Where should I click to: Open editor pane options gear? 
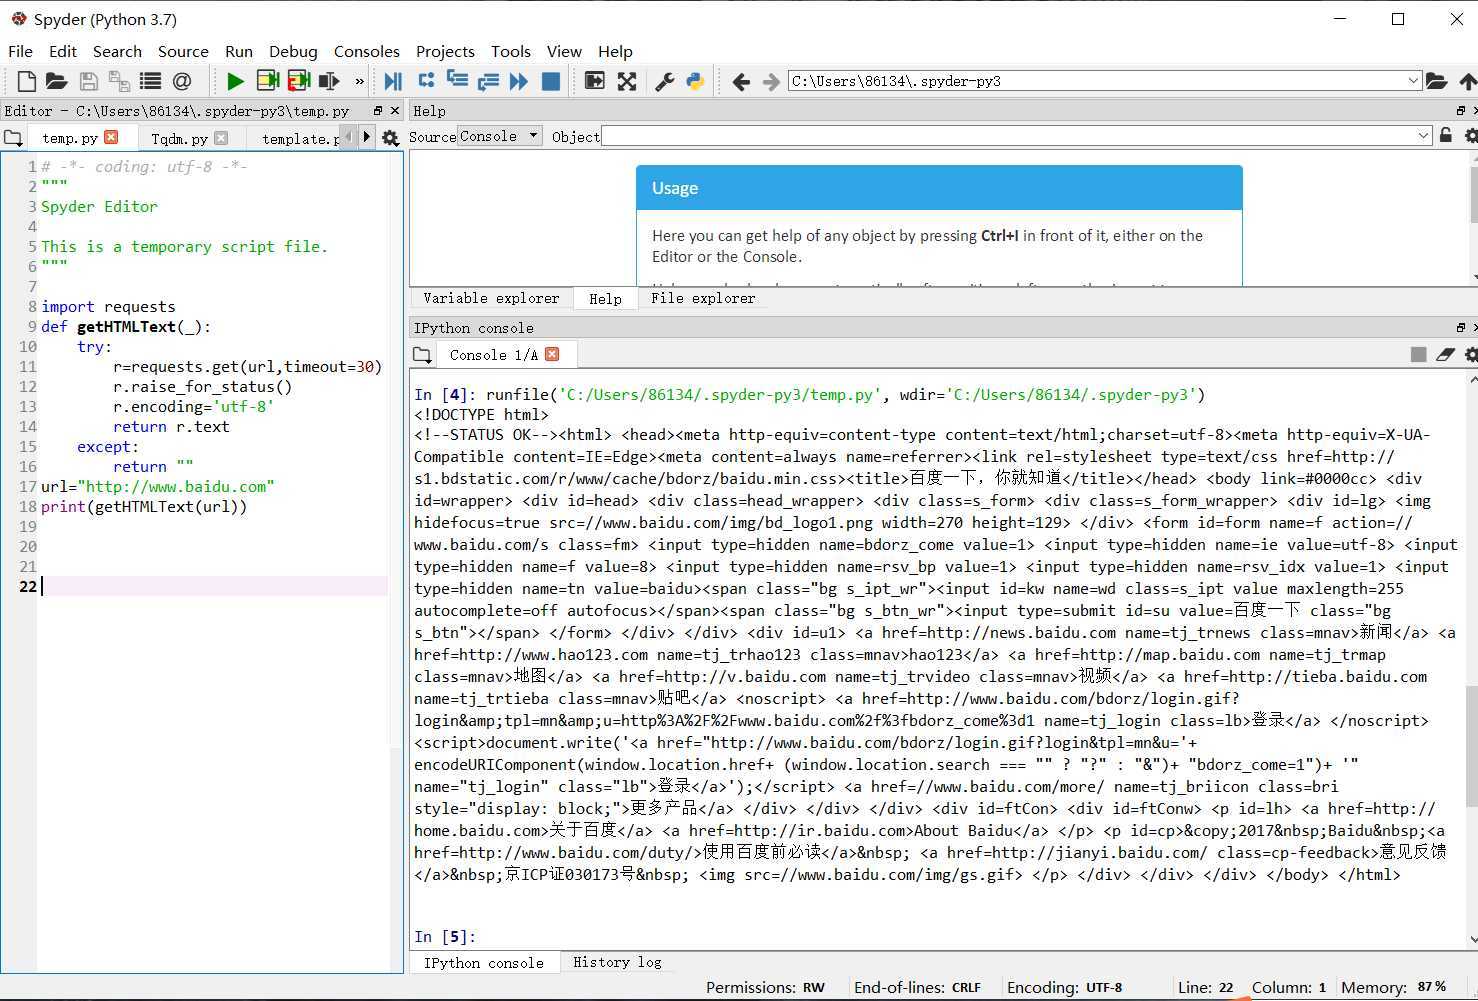pos(391,138)
